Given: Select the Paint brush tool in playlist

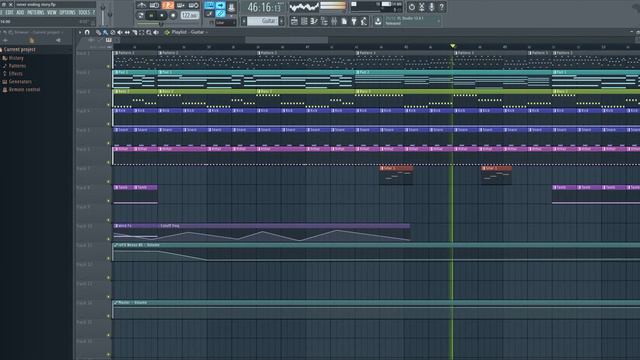Looking at the screenshot, I should (x=105, y=32).
